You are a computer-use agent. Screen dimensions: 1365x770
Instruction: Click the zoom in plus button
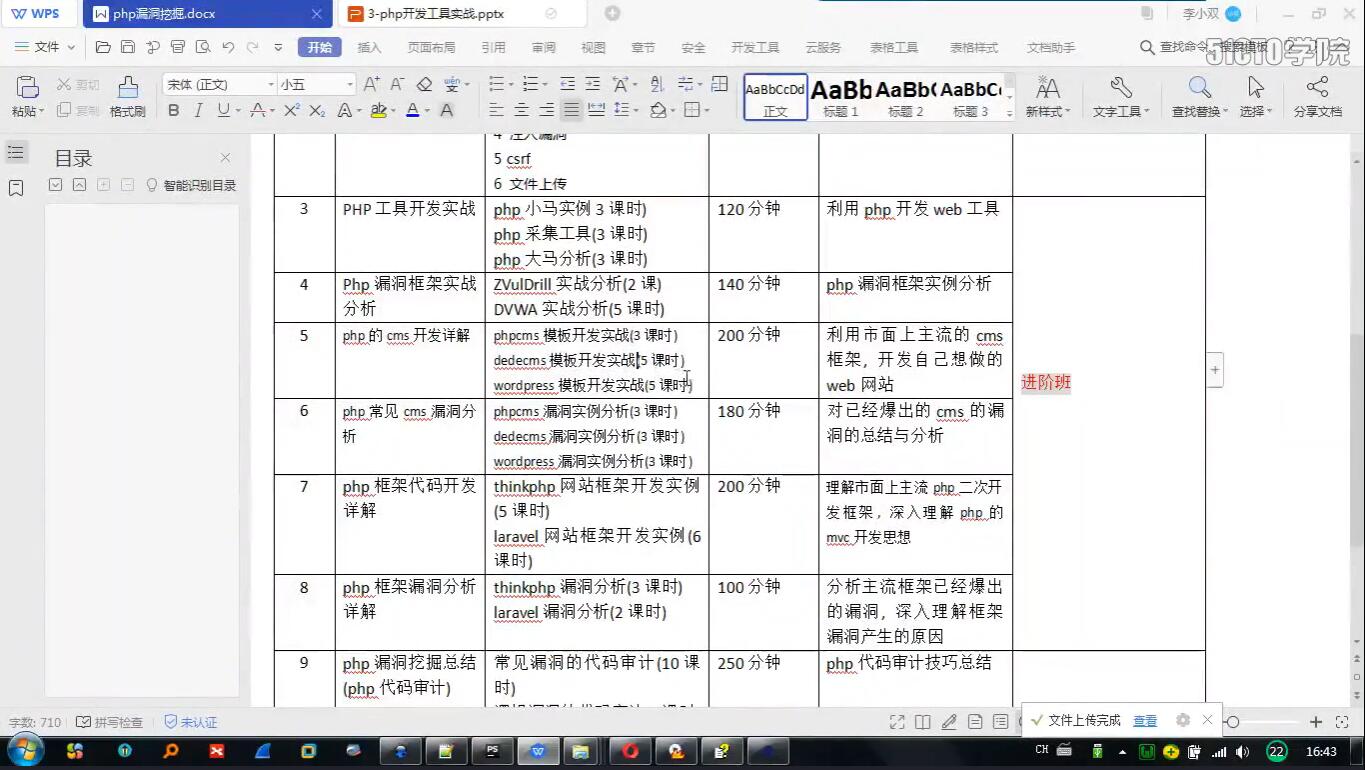coord(1316,721)
